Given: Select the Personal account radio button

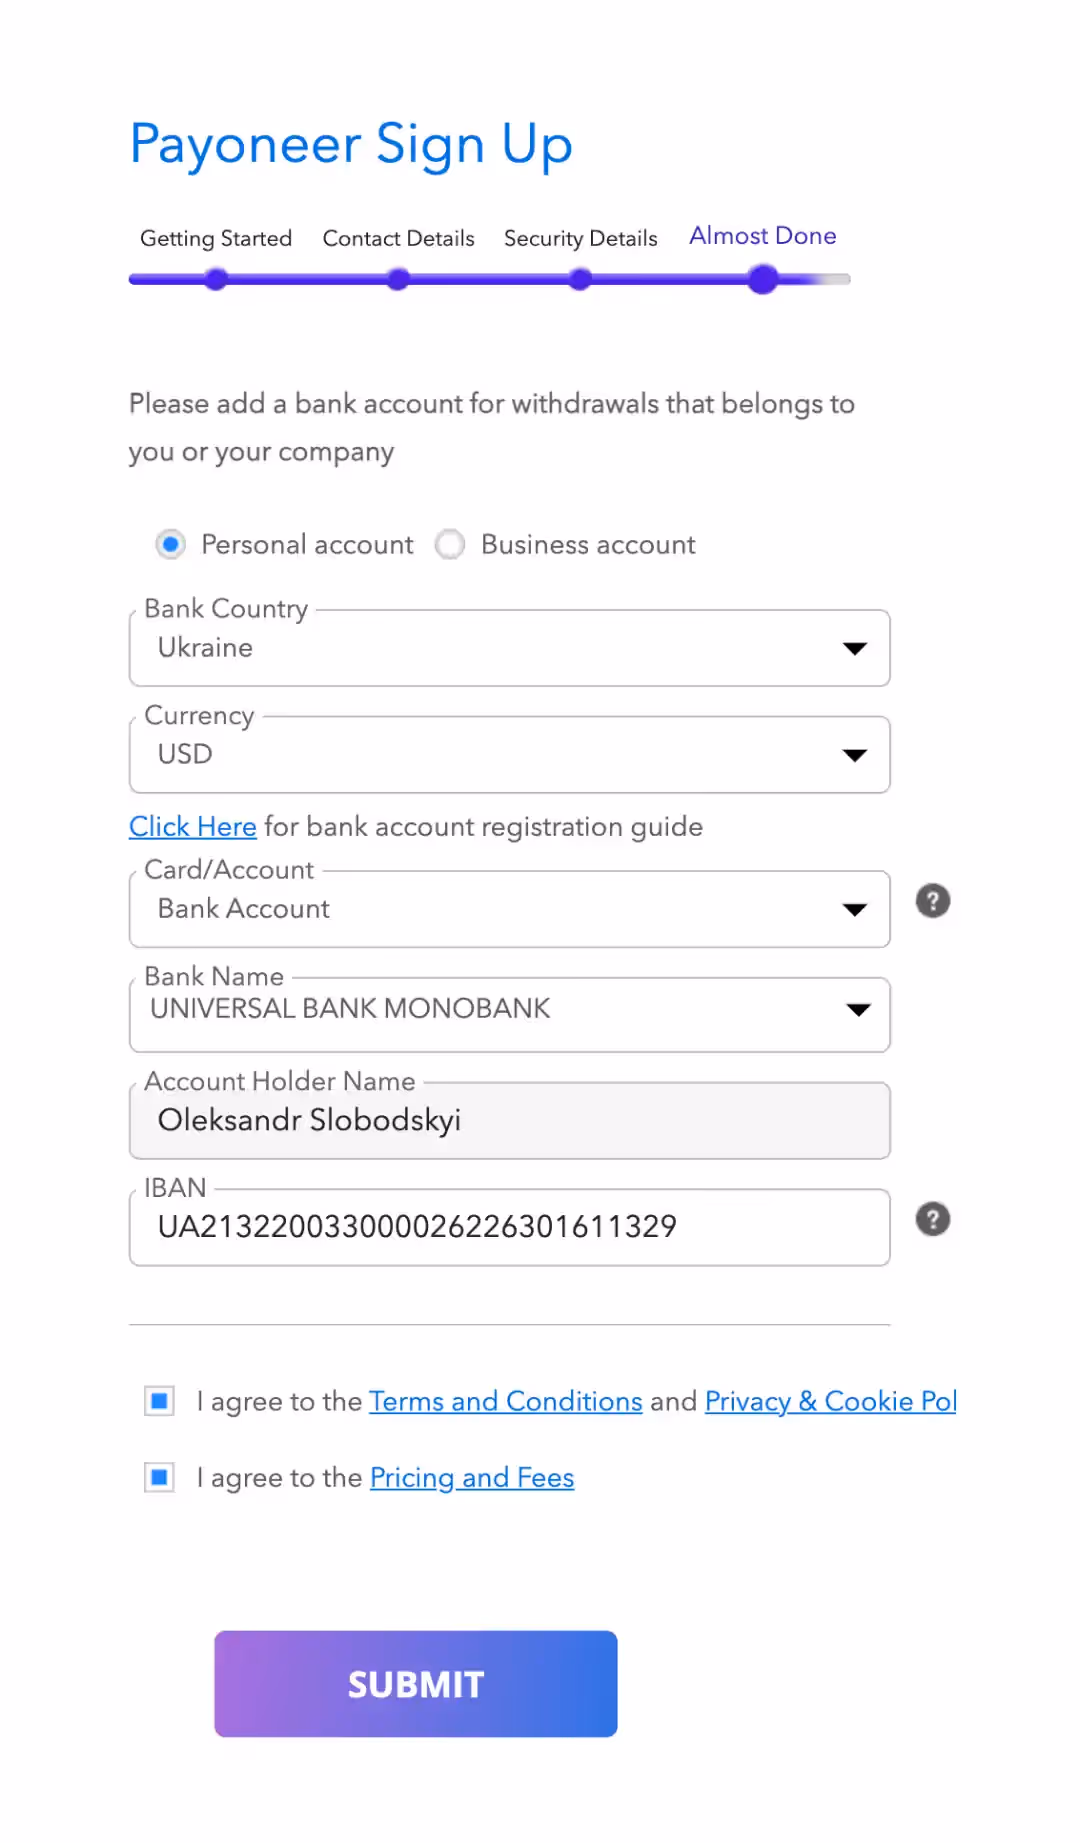Looking at the screenshot, I should [170, 544].
